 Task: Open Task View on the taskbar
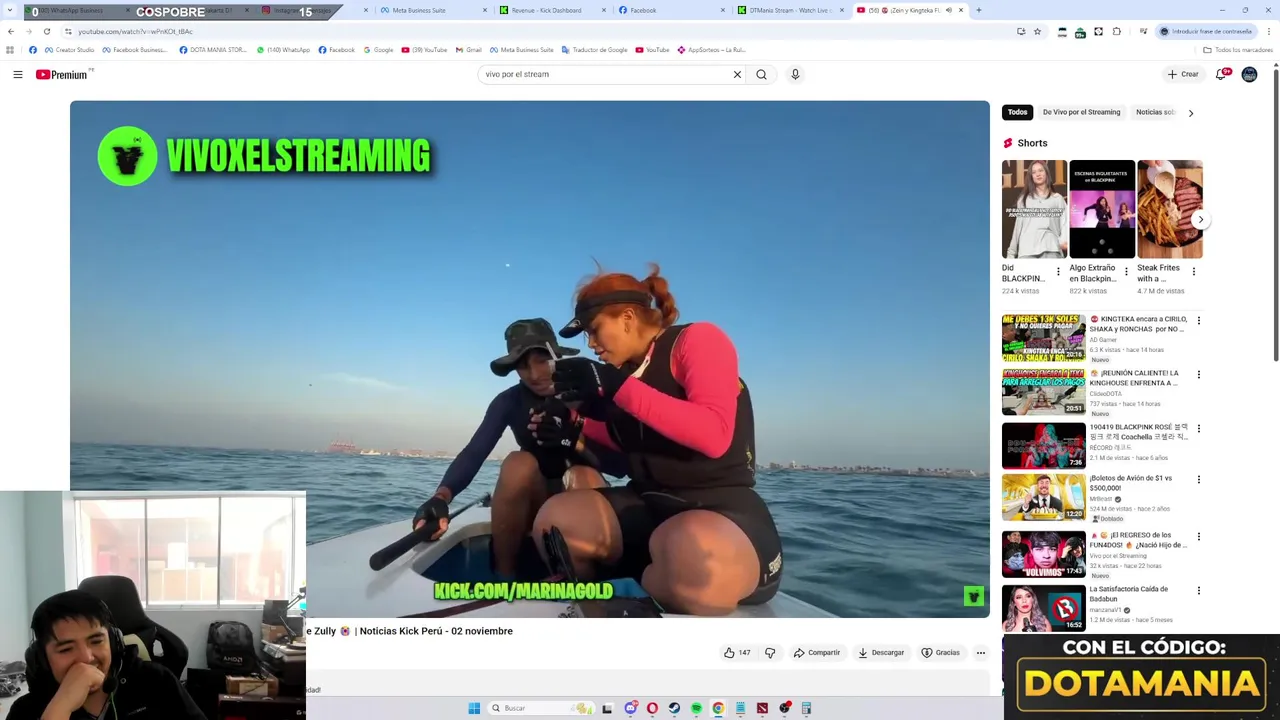pyautogui.click(x=607, y=708)
